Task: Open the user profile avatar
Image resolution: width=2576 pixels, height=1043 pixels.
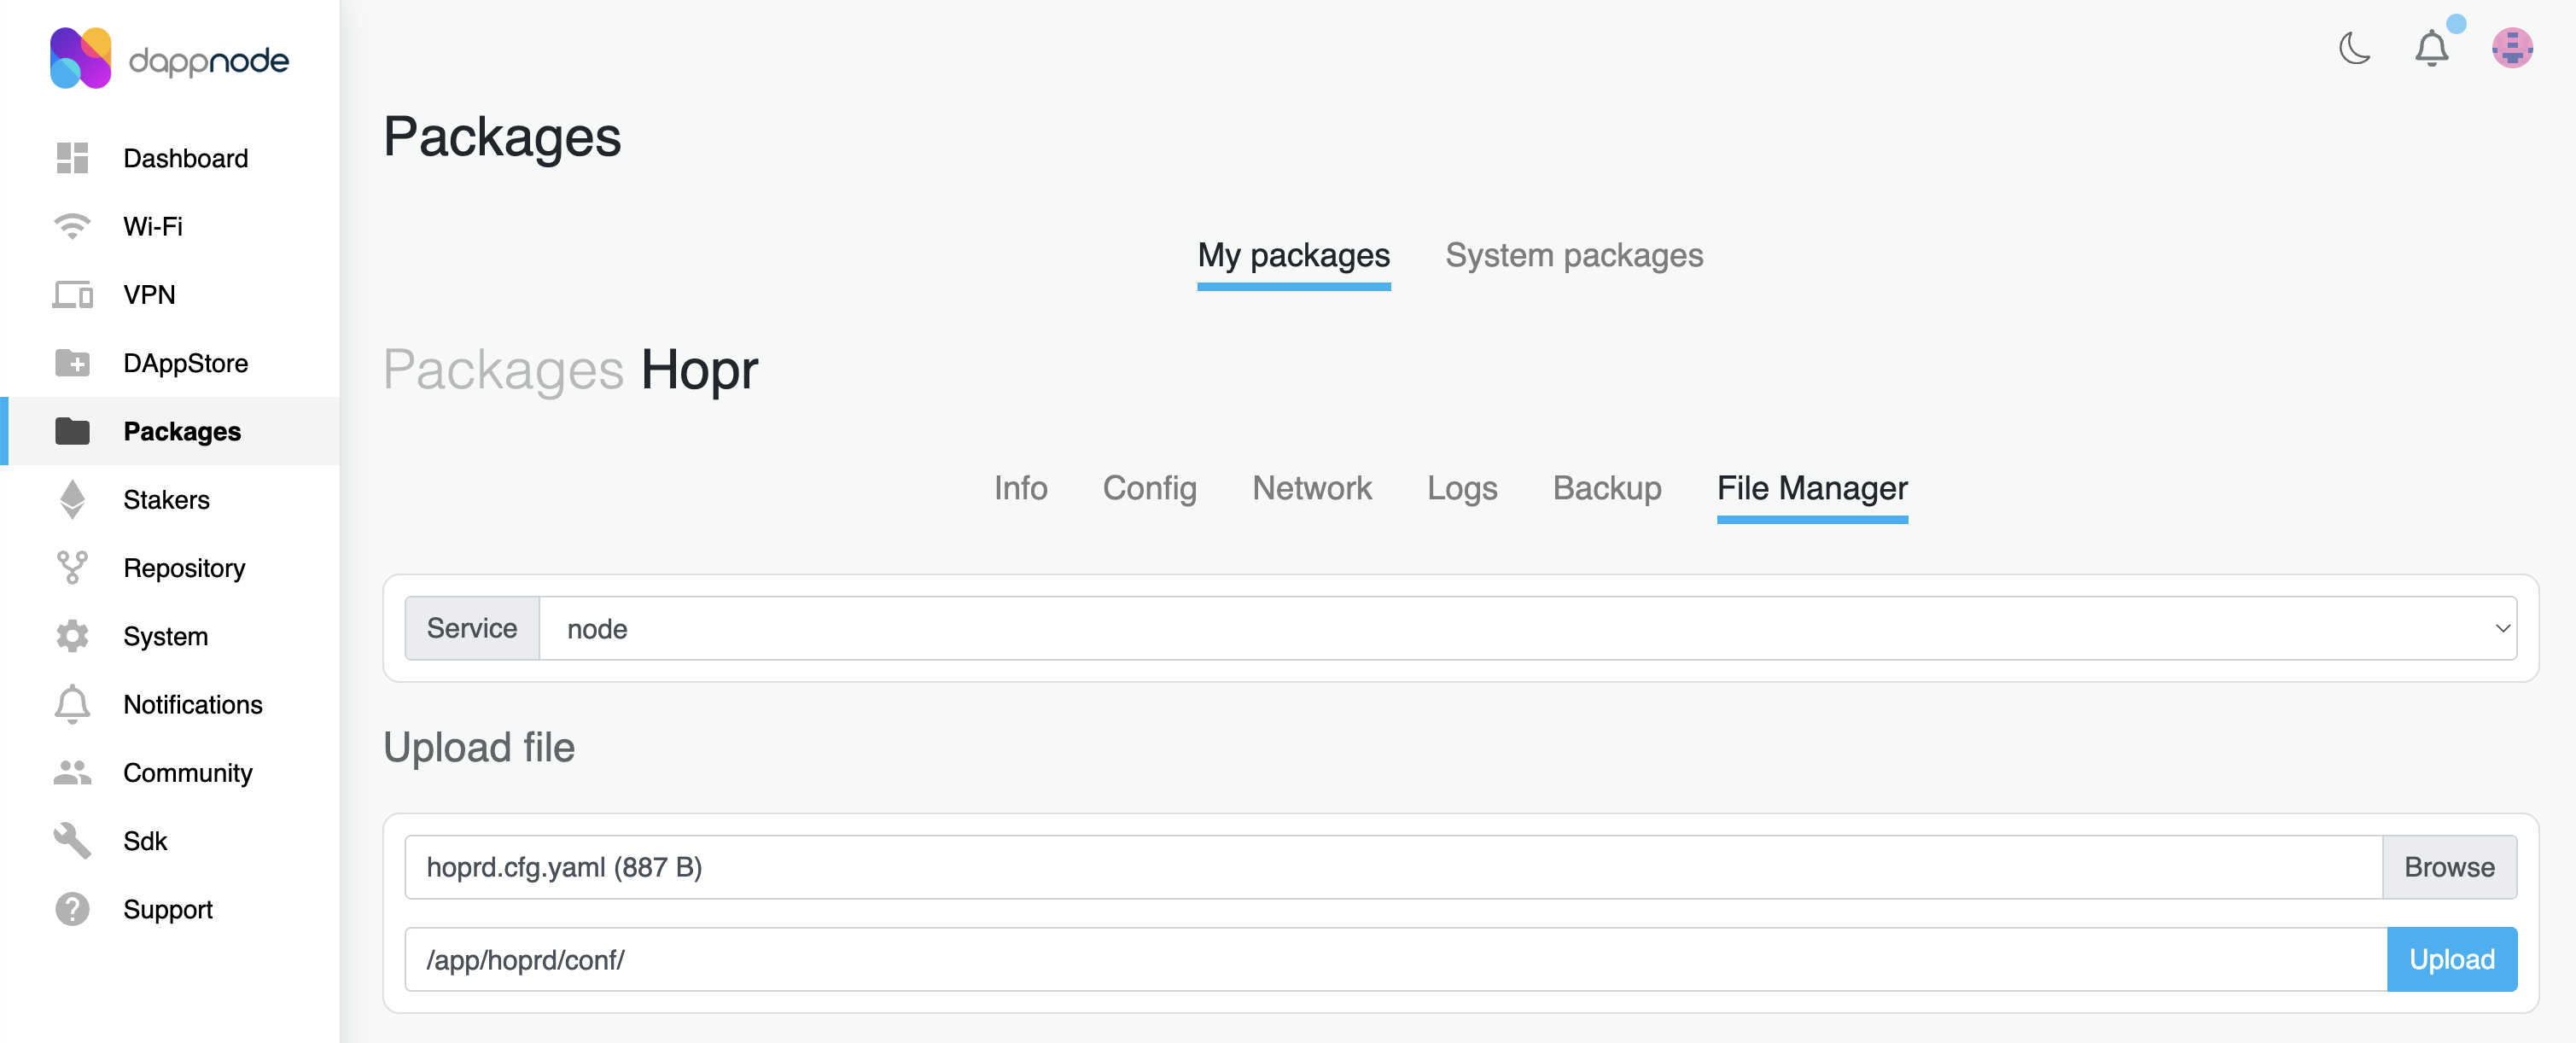Action: point(2511,48)
